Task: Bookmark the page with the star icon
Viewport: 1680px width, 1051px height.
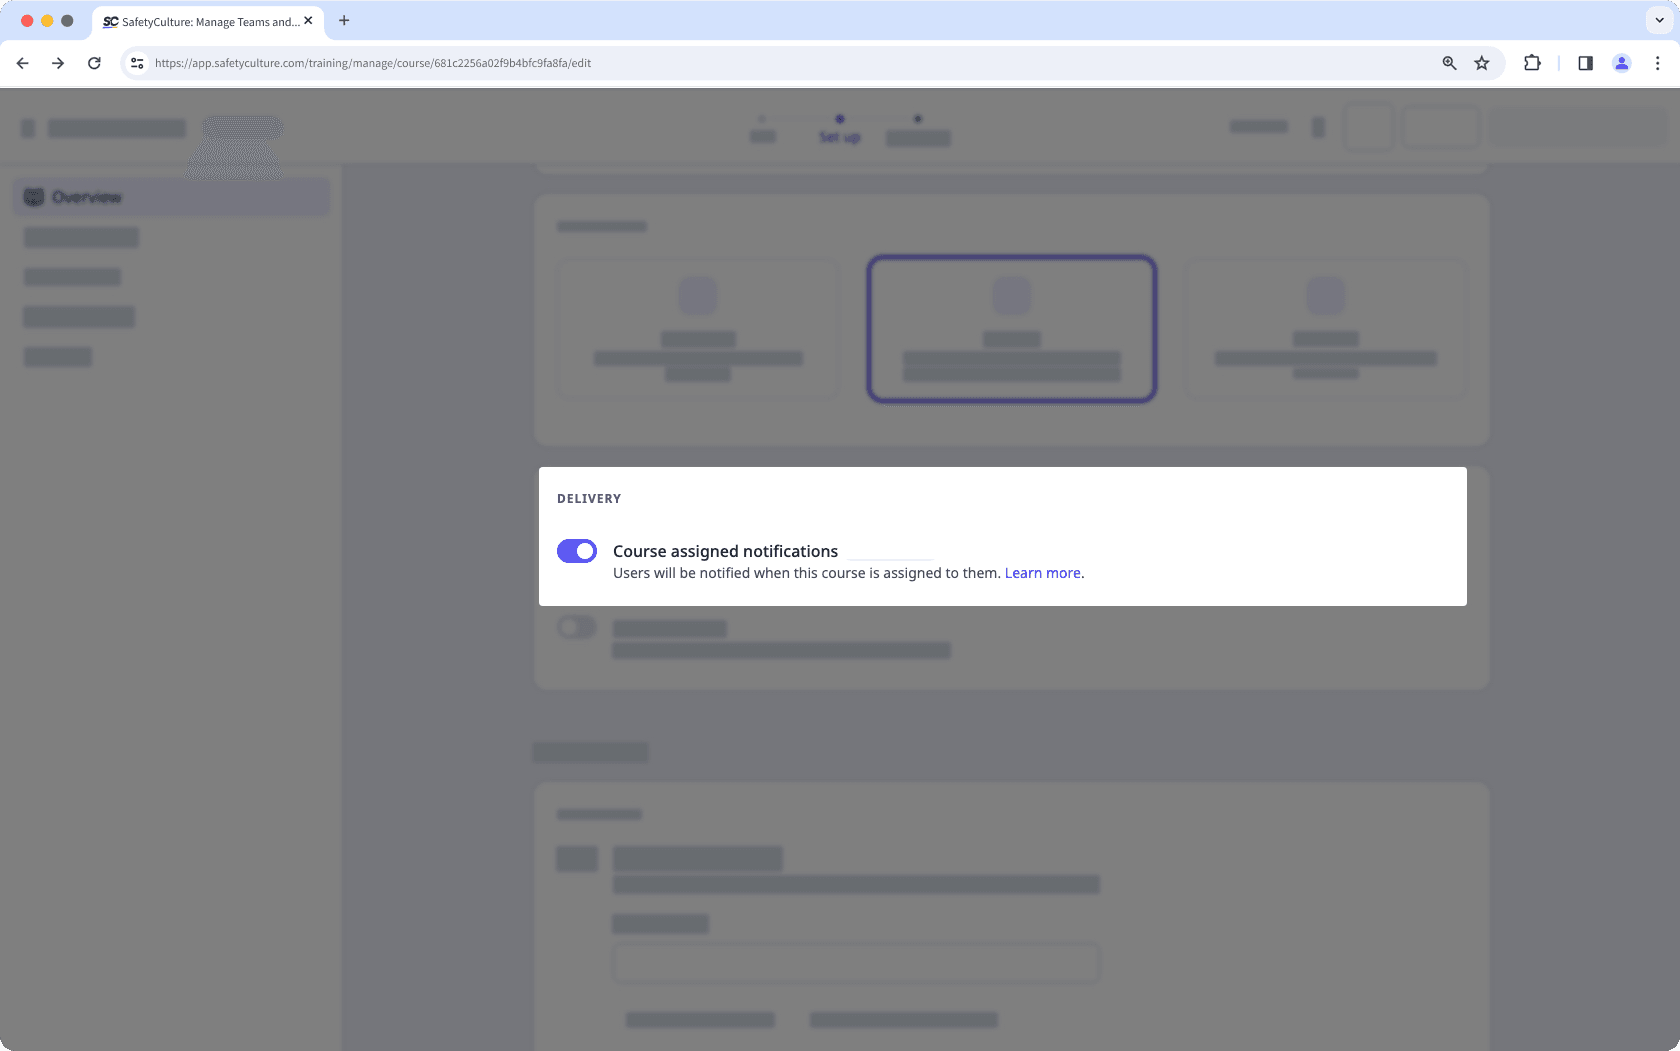Action: [x=1481, y=62]
